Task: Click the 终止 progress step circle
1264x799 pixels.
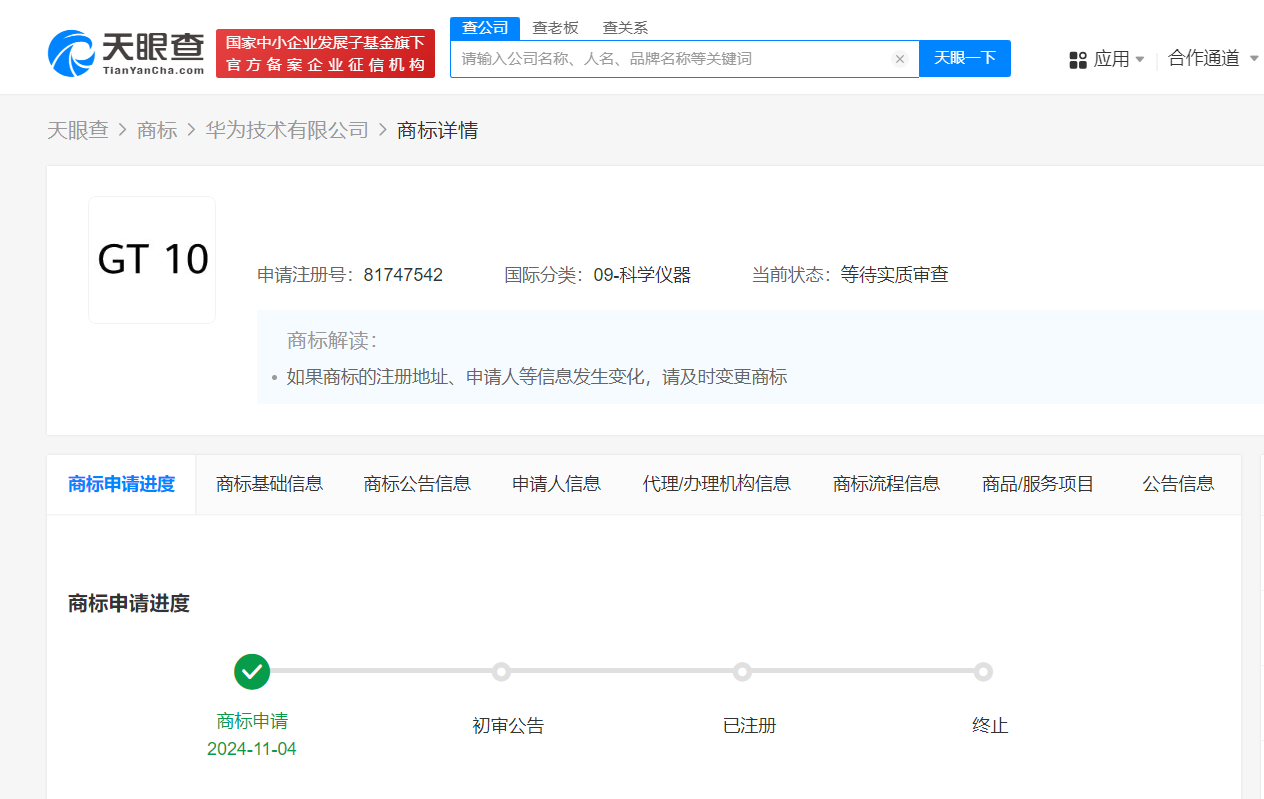Action: (983, 672)
